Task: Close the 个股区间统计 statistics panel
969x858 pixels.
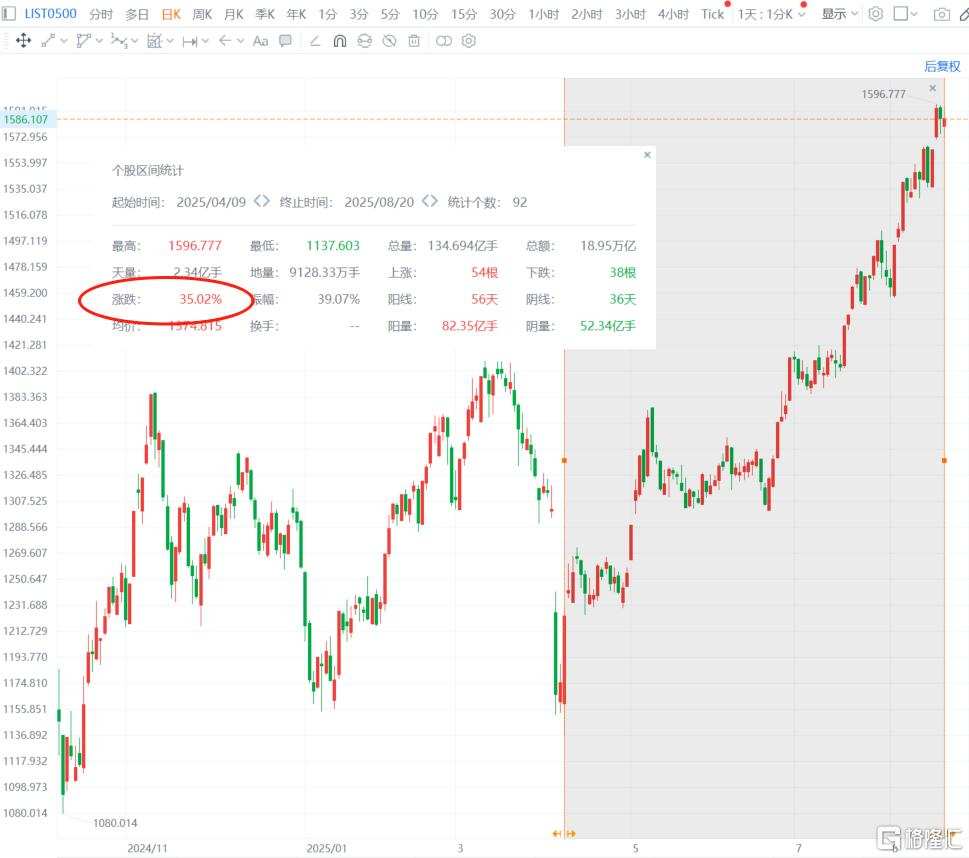Action: [x=647, y=155]
